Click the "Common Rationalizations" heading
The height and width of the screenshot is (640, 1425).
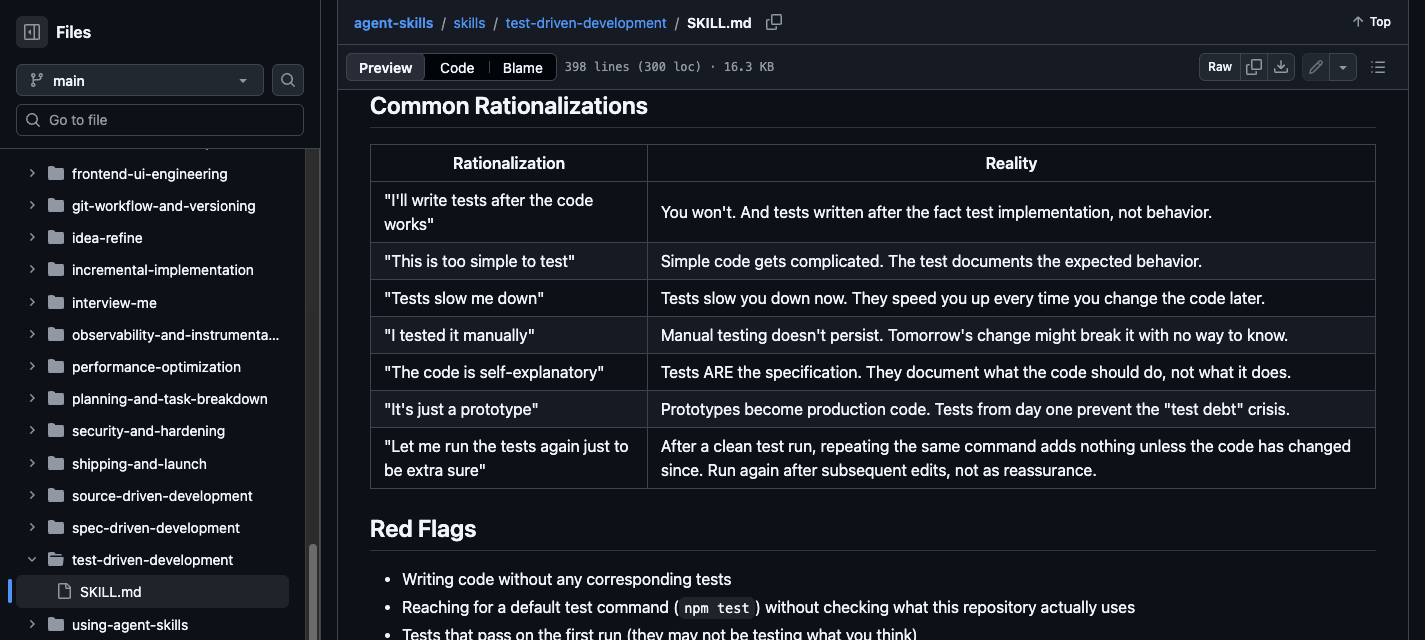pyautogui.click(x=509, y=106)
